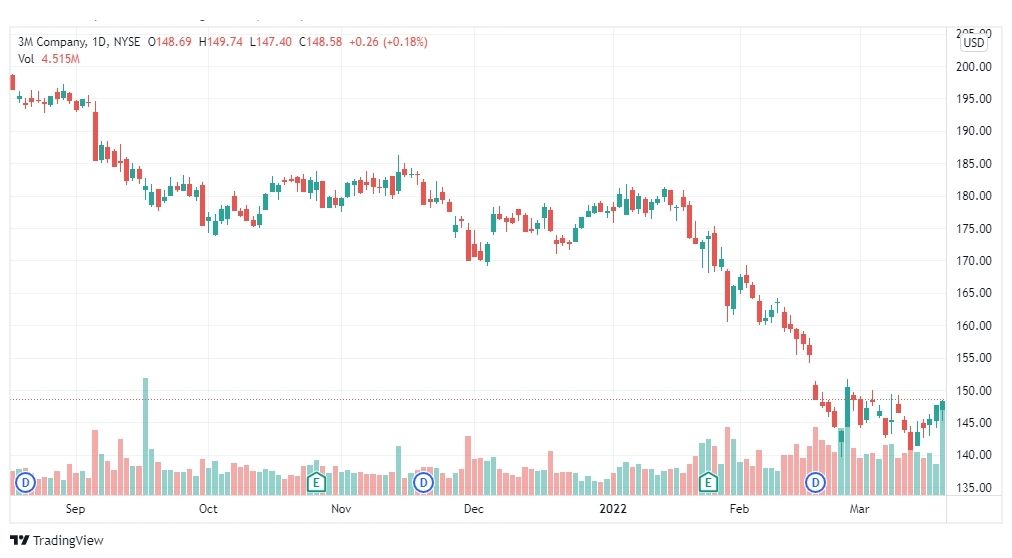
Task: Click the 200.00 price axis label
Action: [974, 66]
